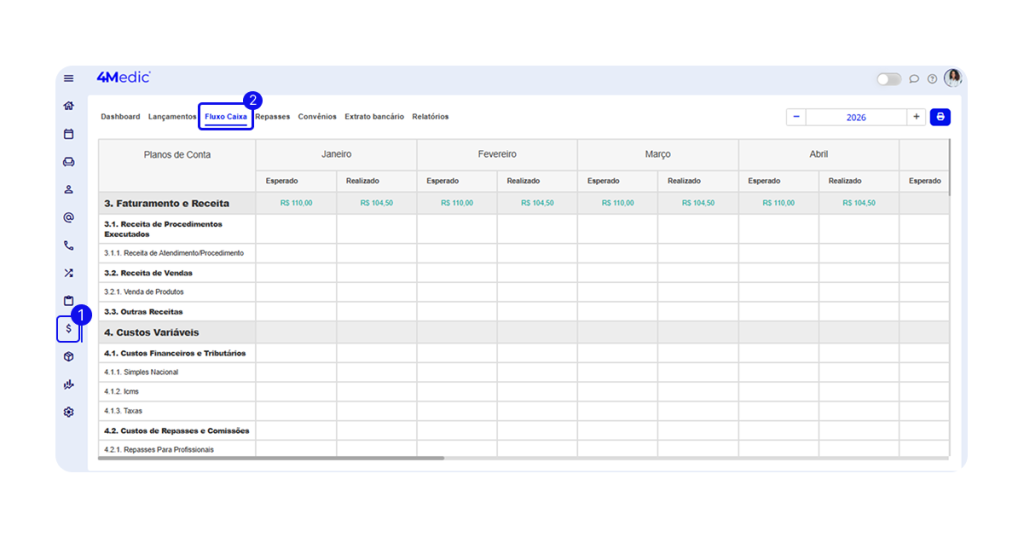The height and width of the screenshot is (537, 1024).
Task: Go to the home icon in the sidebar
Action: 69,106
